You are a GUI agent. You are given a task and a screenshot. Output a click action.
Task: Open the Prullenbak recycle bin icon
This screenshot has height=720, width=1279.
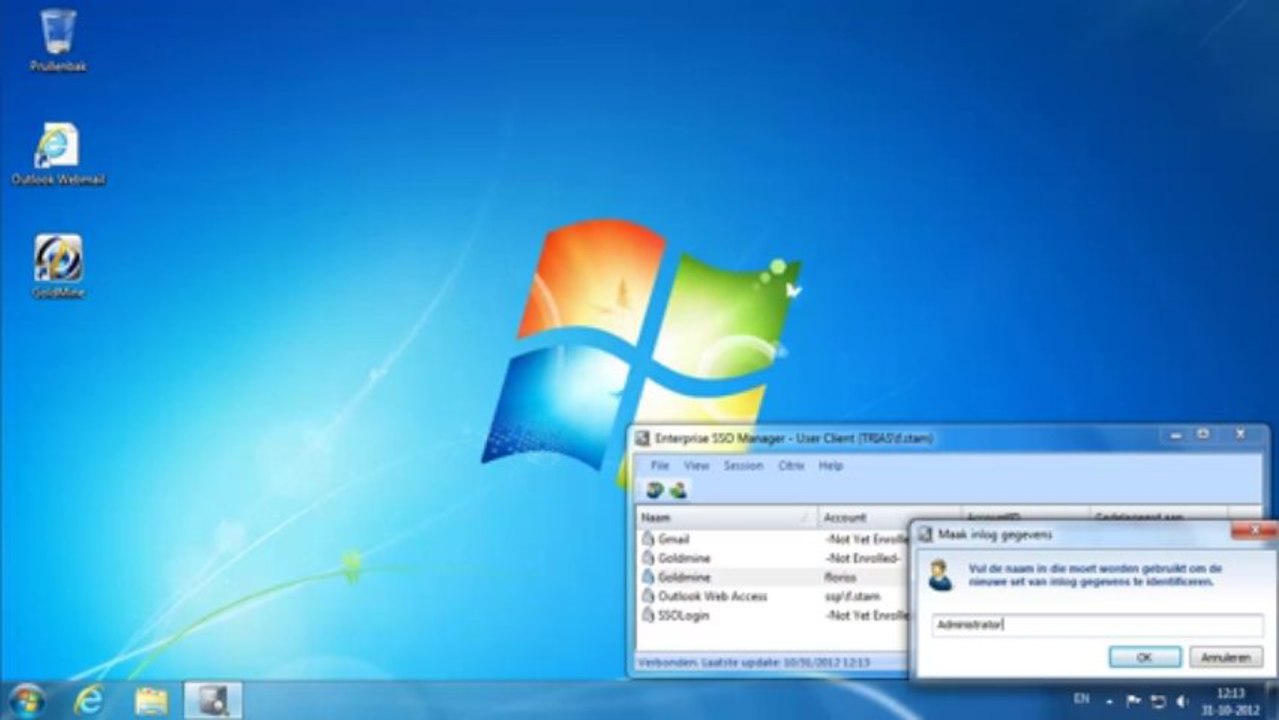pos(58,40)
